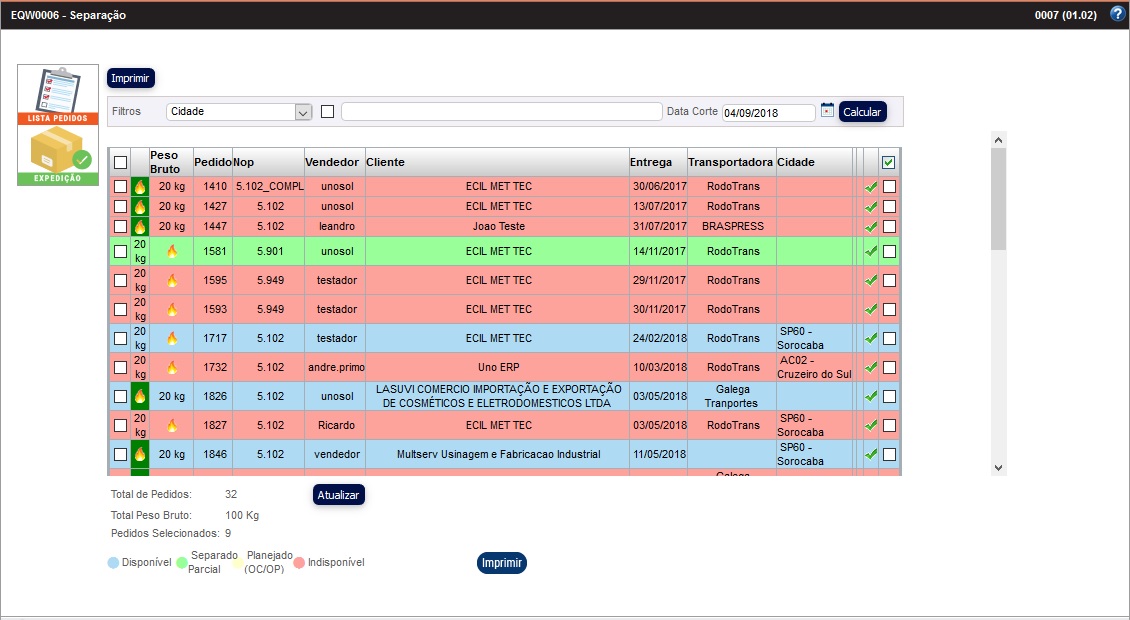Click scrollbar down arrow of orders list
Viewport: 1130px width, 620px height.
pyautogui.click(x=998, y=467)
